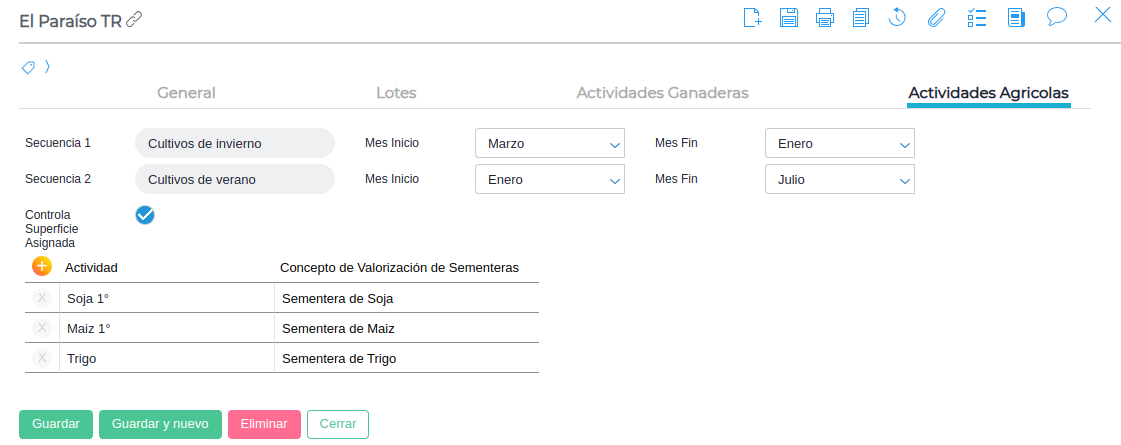Click the printer icon

coord(825,17)
